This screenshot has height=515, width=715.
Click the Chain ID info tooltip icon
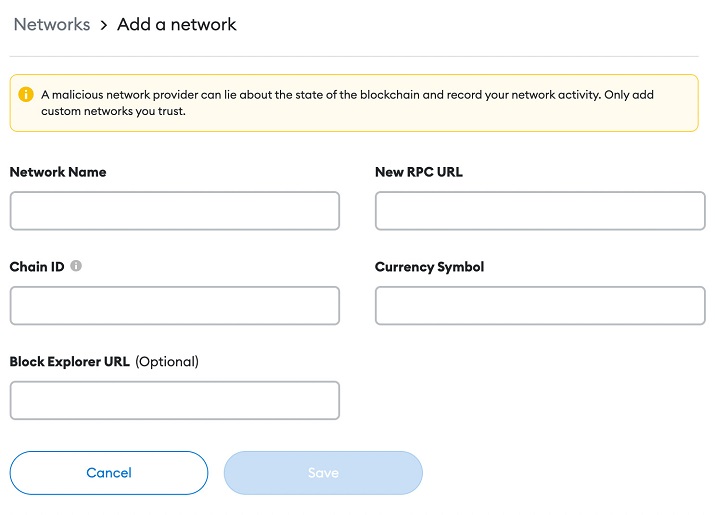click(76, 267)
